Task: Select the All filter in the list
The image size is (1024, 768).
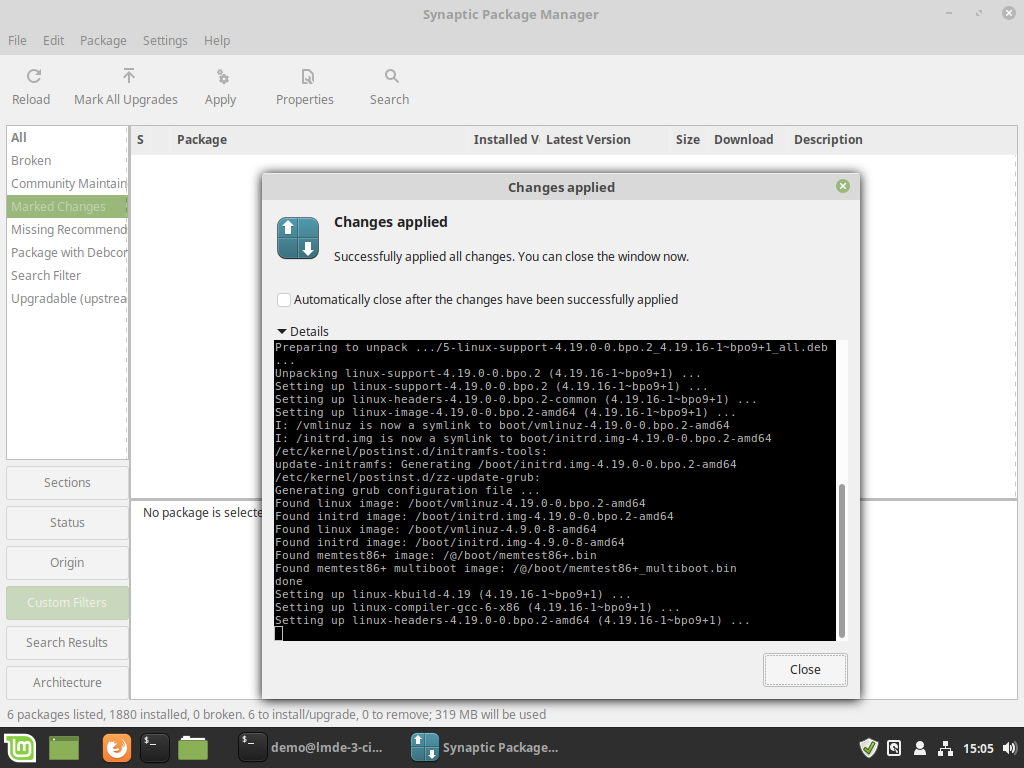Action: 67,138
